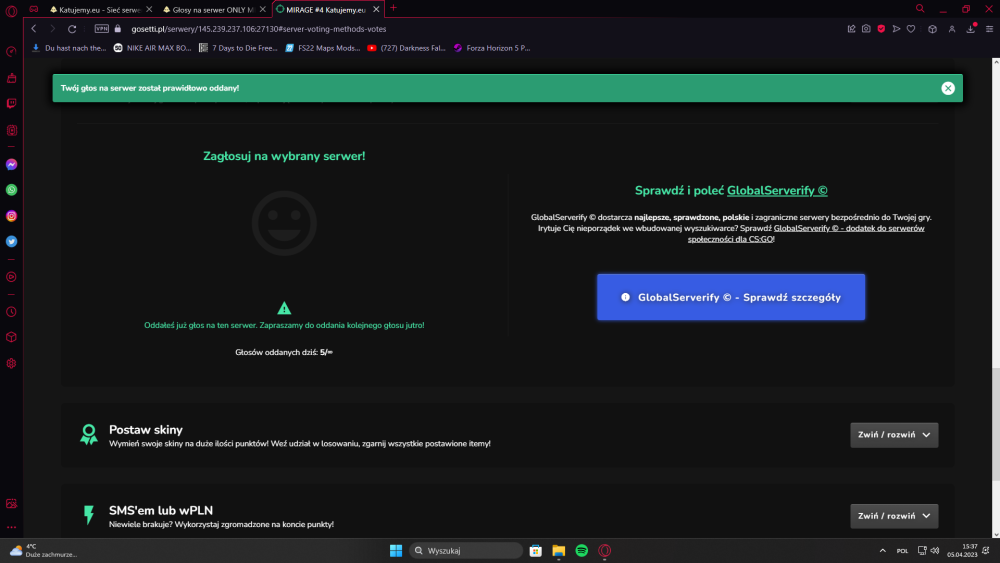Click the page vertical scrollbar

point(996,424)
